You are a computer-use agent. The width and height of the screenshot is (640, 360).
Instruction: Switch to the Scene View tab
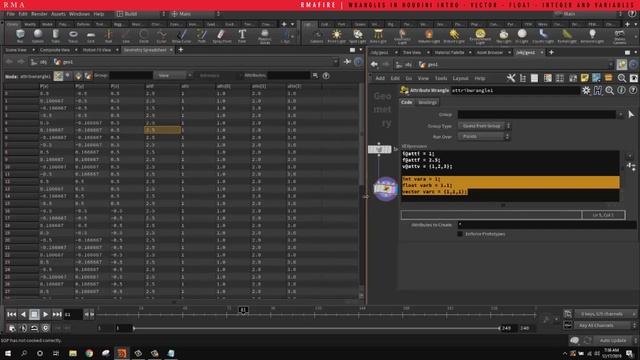click(x=16, y=50)
